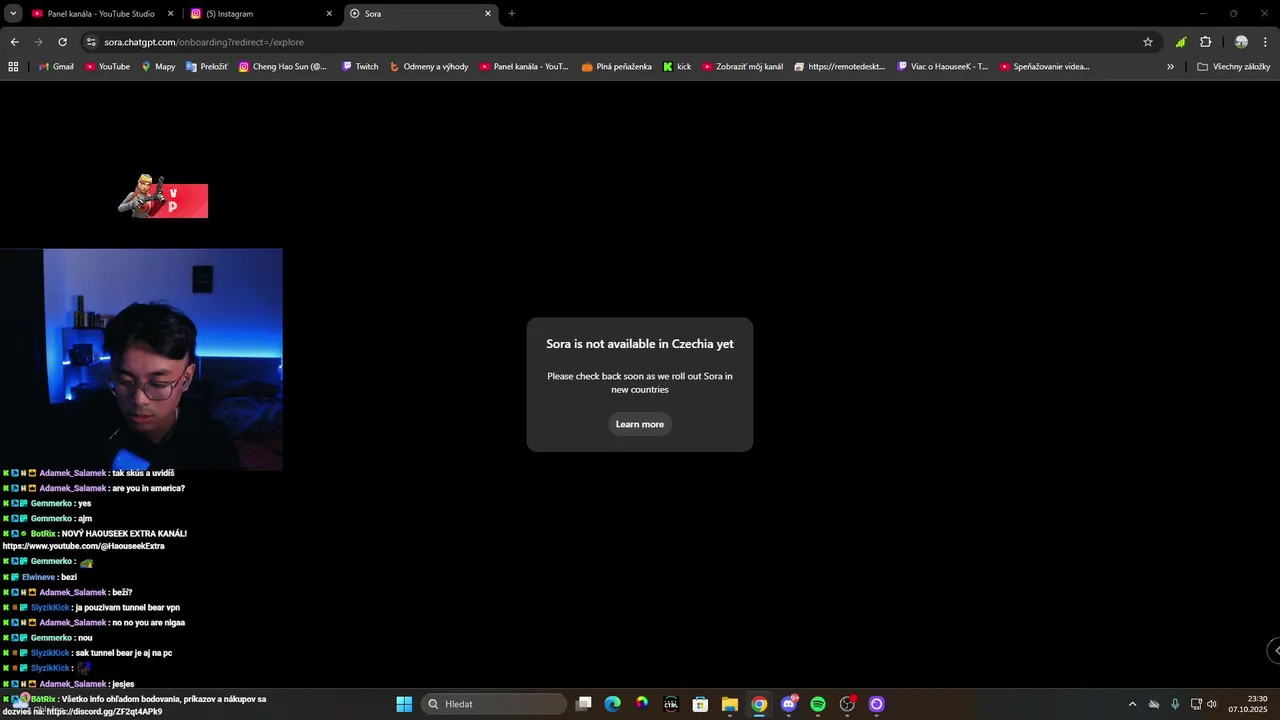
Task: Open the Cheng Hao Sun Instagram bookmark
Action: pos(282,67)
